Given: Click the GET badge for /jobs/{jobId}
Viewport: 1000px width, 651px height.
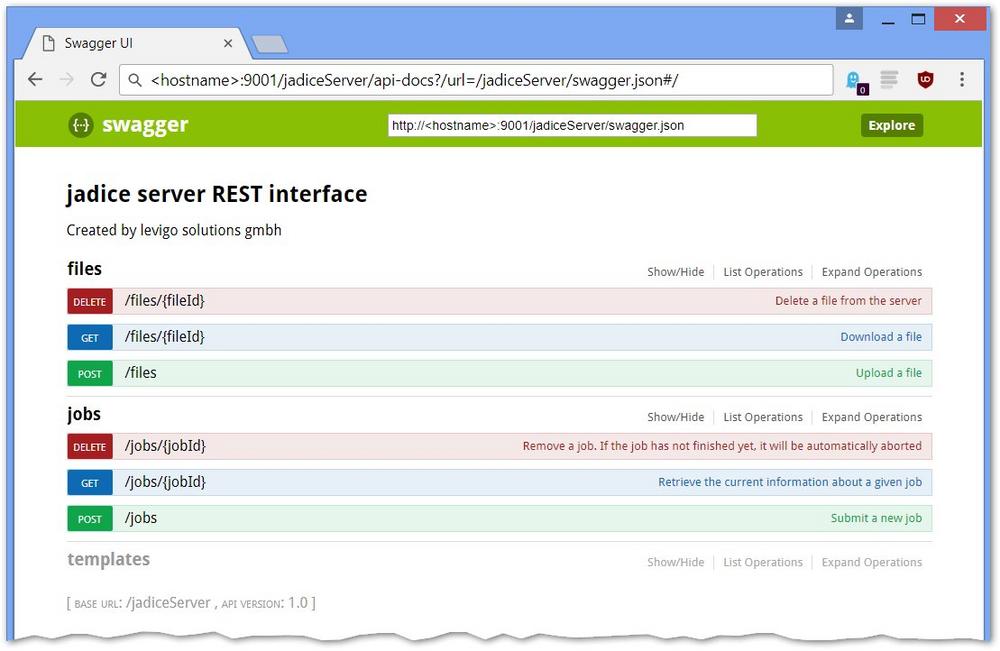Looking at the screenshot, I should [90, 483].
